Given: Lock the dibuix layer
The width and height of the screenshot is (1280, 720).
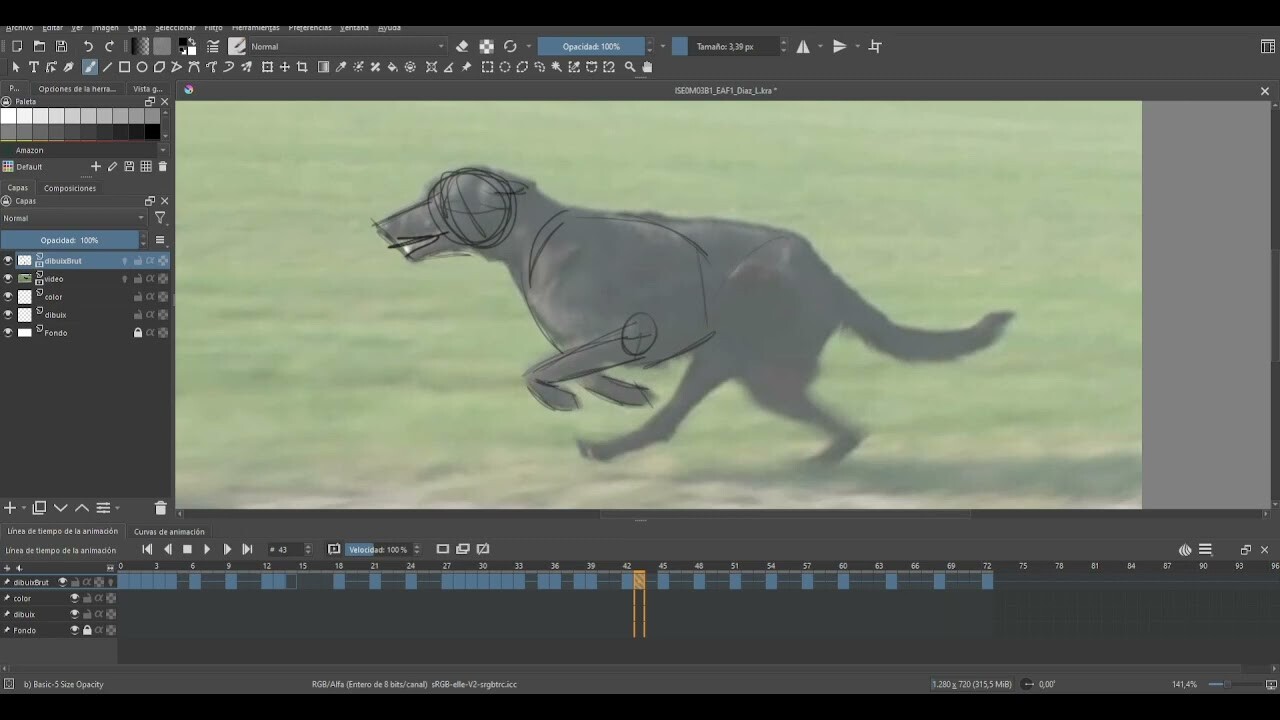Looking at the screenshot, I should [x=139, y=314].
